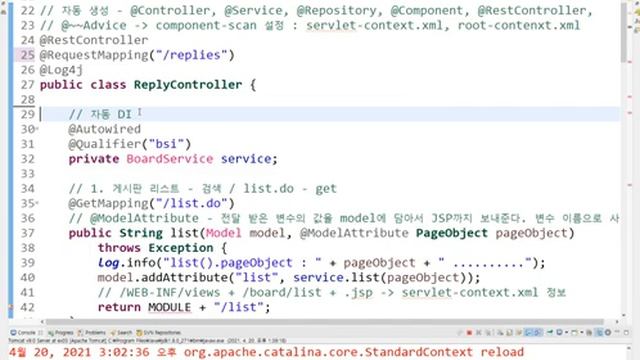Click servlet-context.xml in the line 23 comment
640x360 pixels.
(x=374, y=25)
